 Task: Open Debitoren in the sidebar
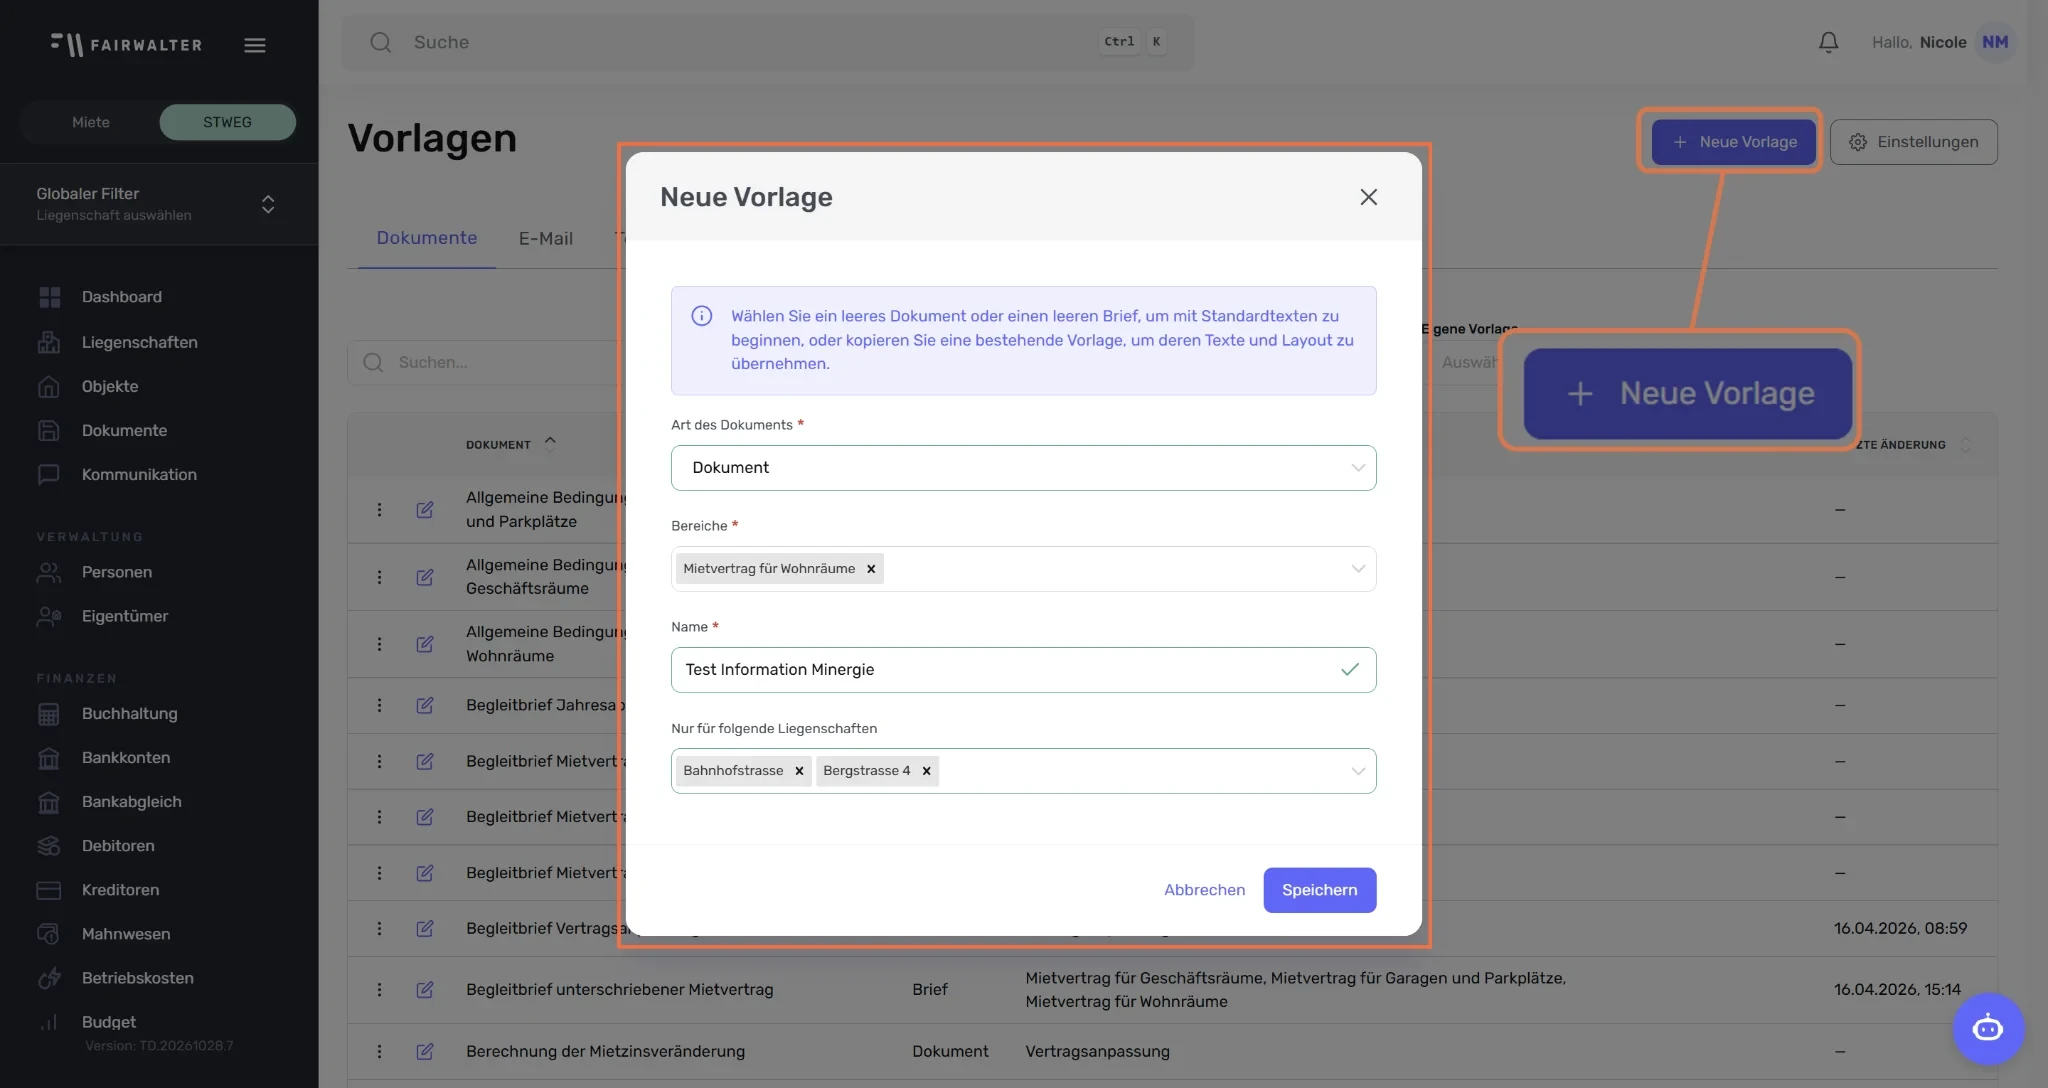[118, 845]
